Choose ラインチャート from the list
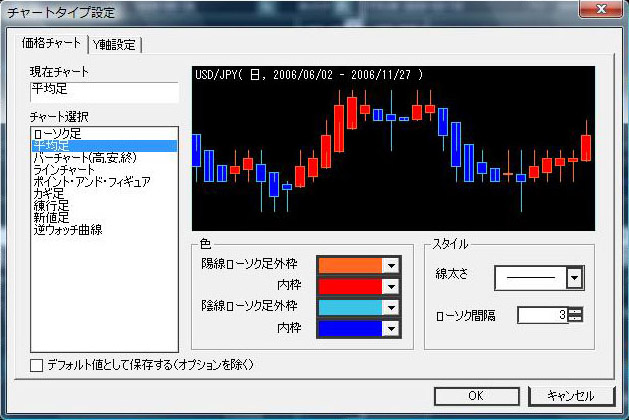This screenshot has width=629, height=420. [x=104, y=170]
